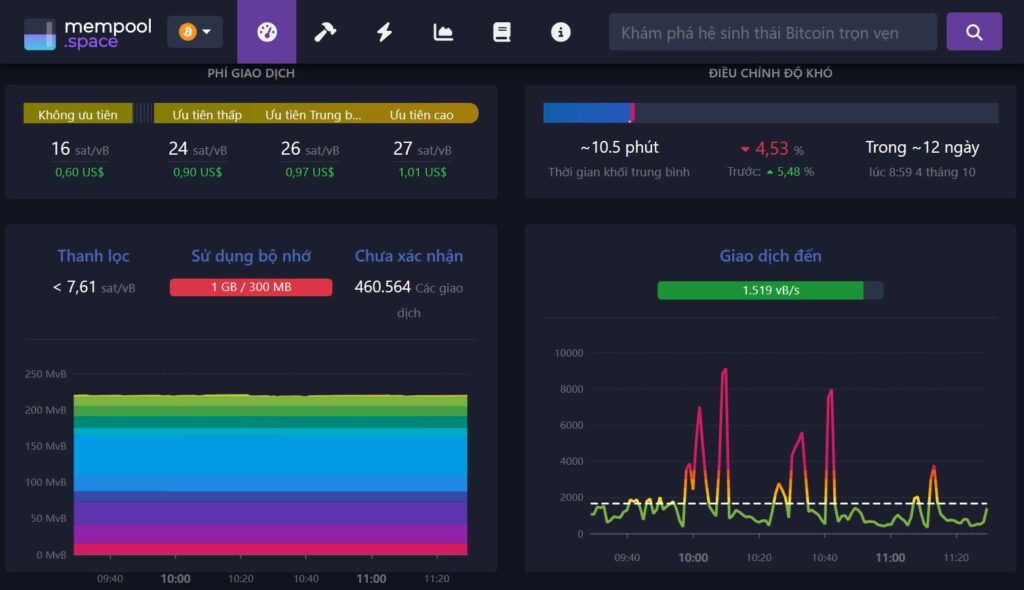The image size is (1024, 590).
Task: Click the 0,90 US$ fee price
Action: [197, 172]
